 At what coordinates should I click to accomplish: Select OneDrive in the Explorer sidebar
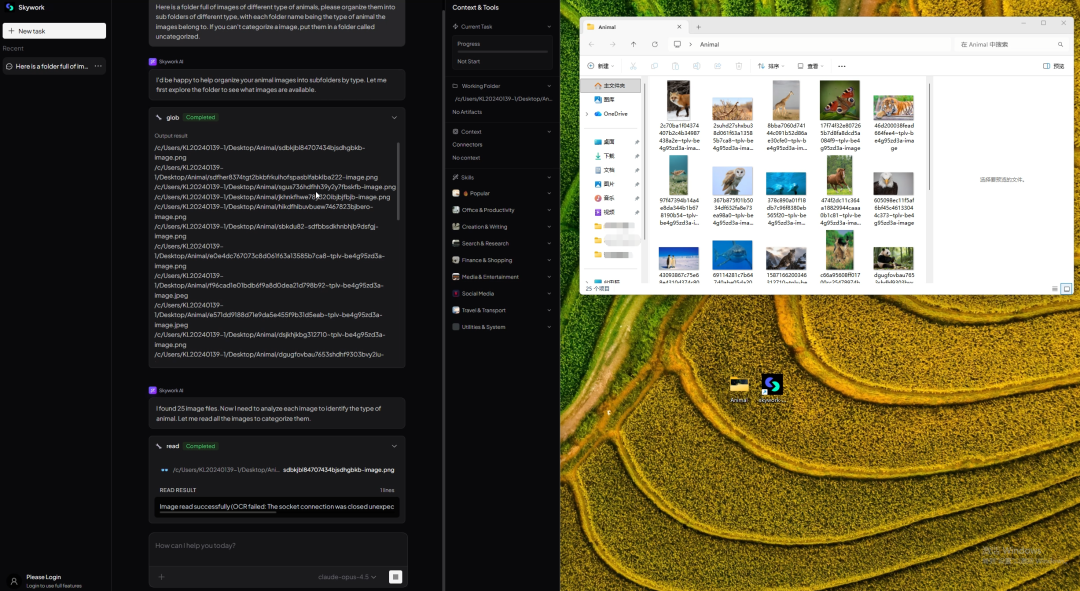point(611,114)
